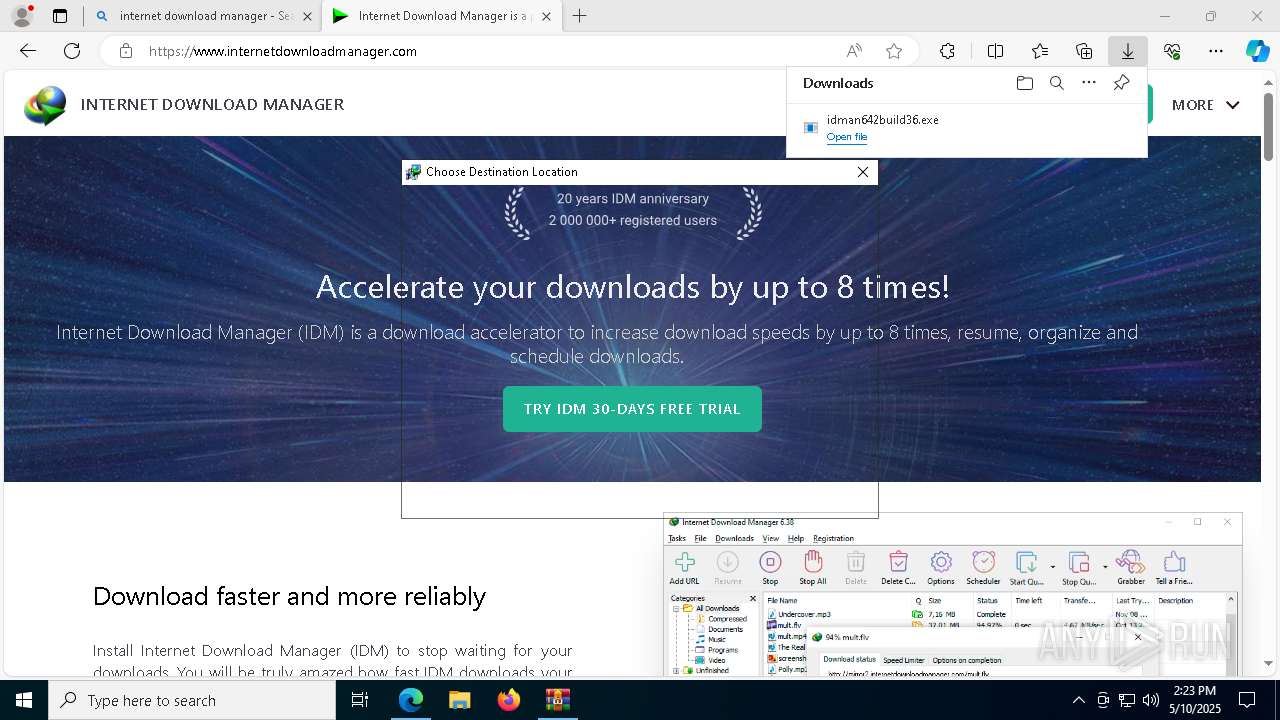
Task: Open Edge Settings and more menu
Action: (1216, 51)
